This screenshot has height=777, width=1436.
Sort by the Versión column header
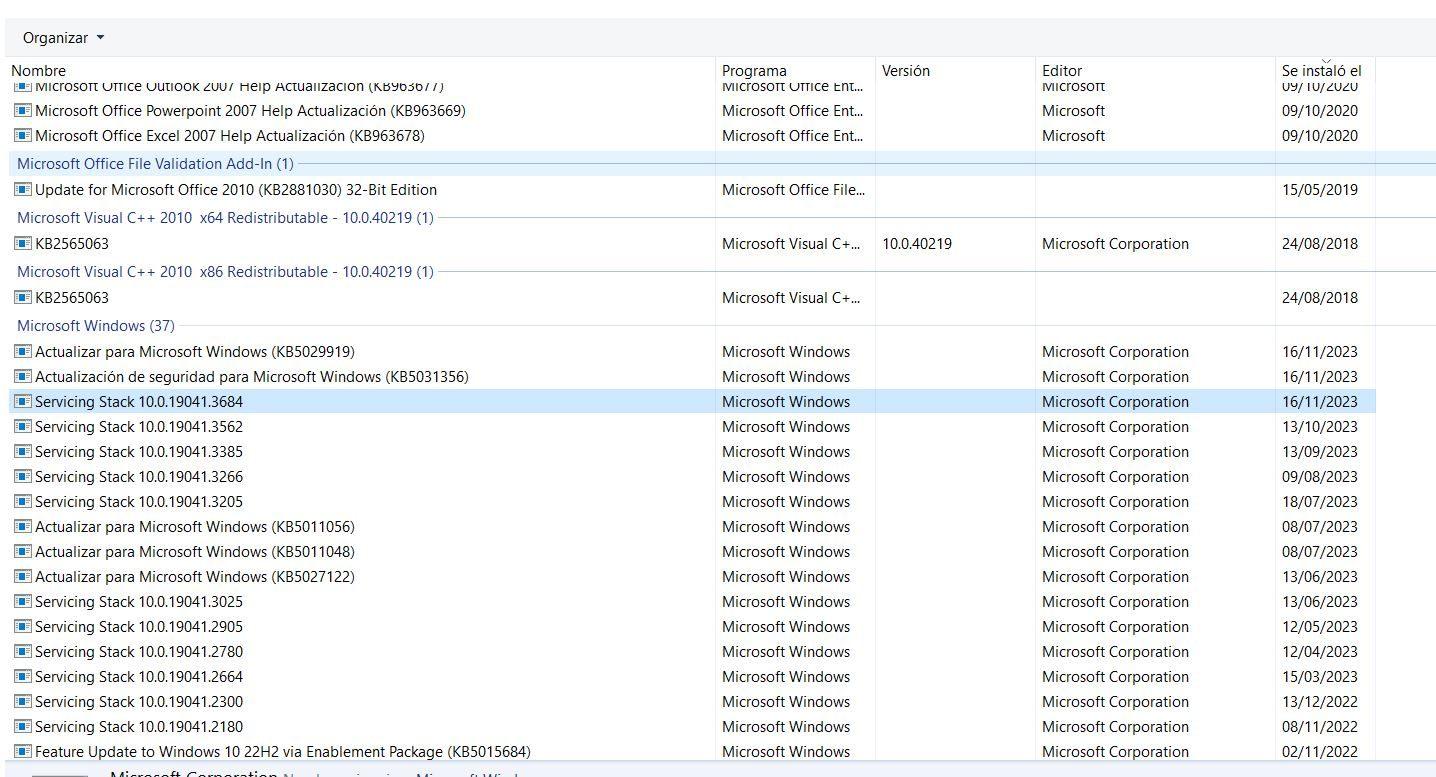(905, 70)
